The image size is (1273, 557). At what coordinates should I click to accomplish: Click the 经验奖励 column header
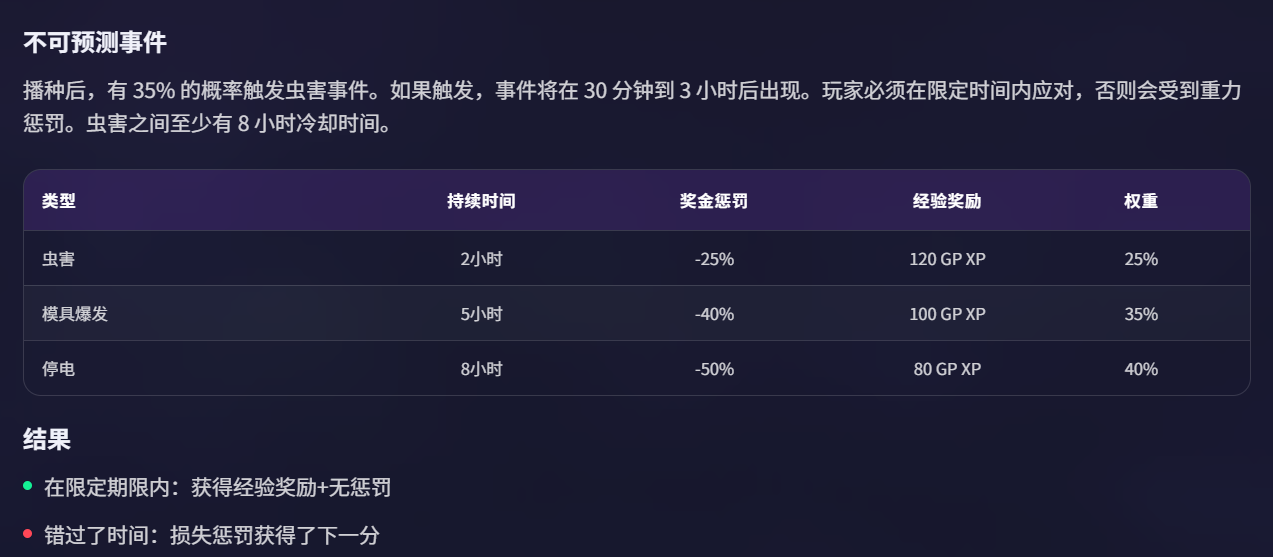947,201
